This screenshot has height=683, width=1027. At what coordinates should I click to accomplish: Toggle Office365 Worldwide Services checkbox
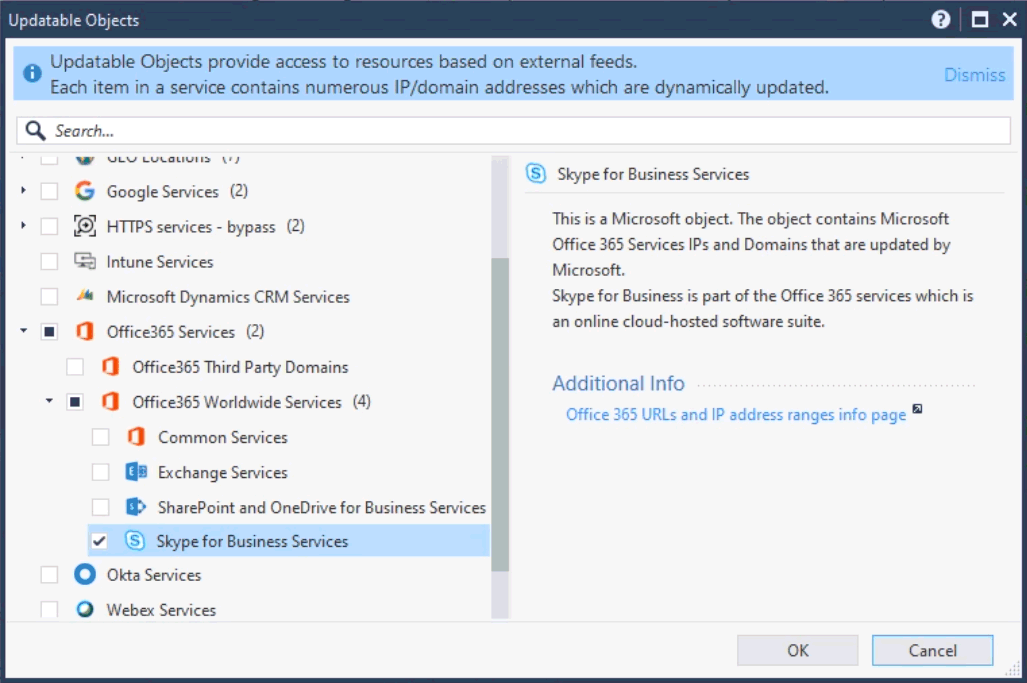pyautogui.click(x=75, y=401)
